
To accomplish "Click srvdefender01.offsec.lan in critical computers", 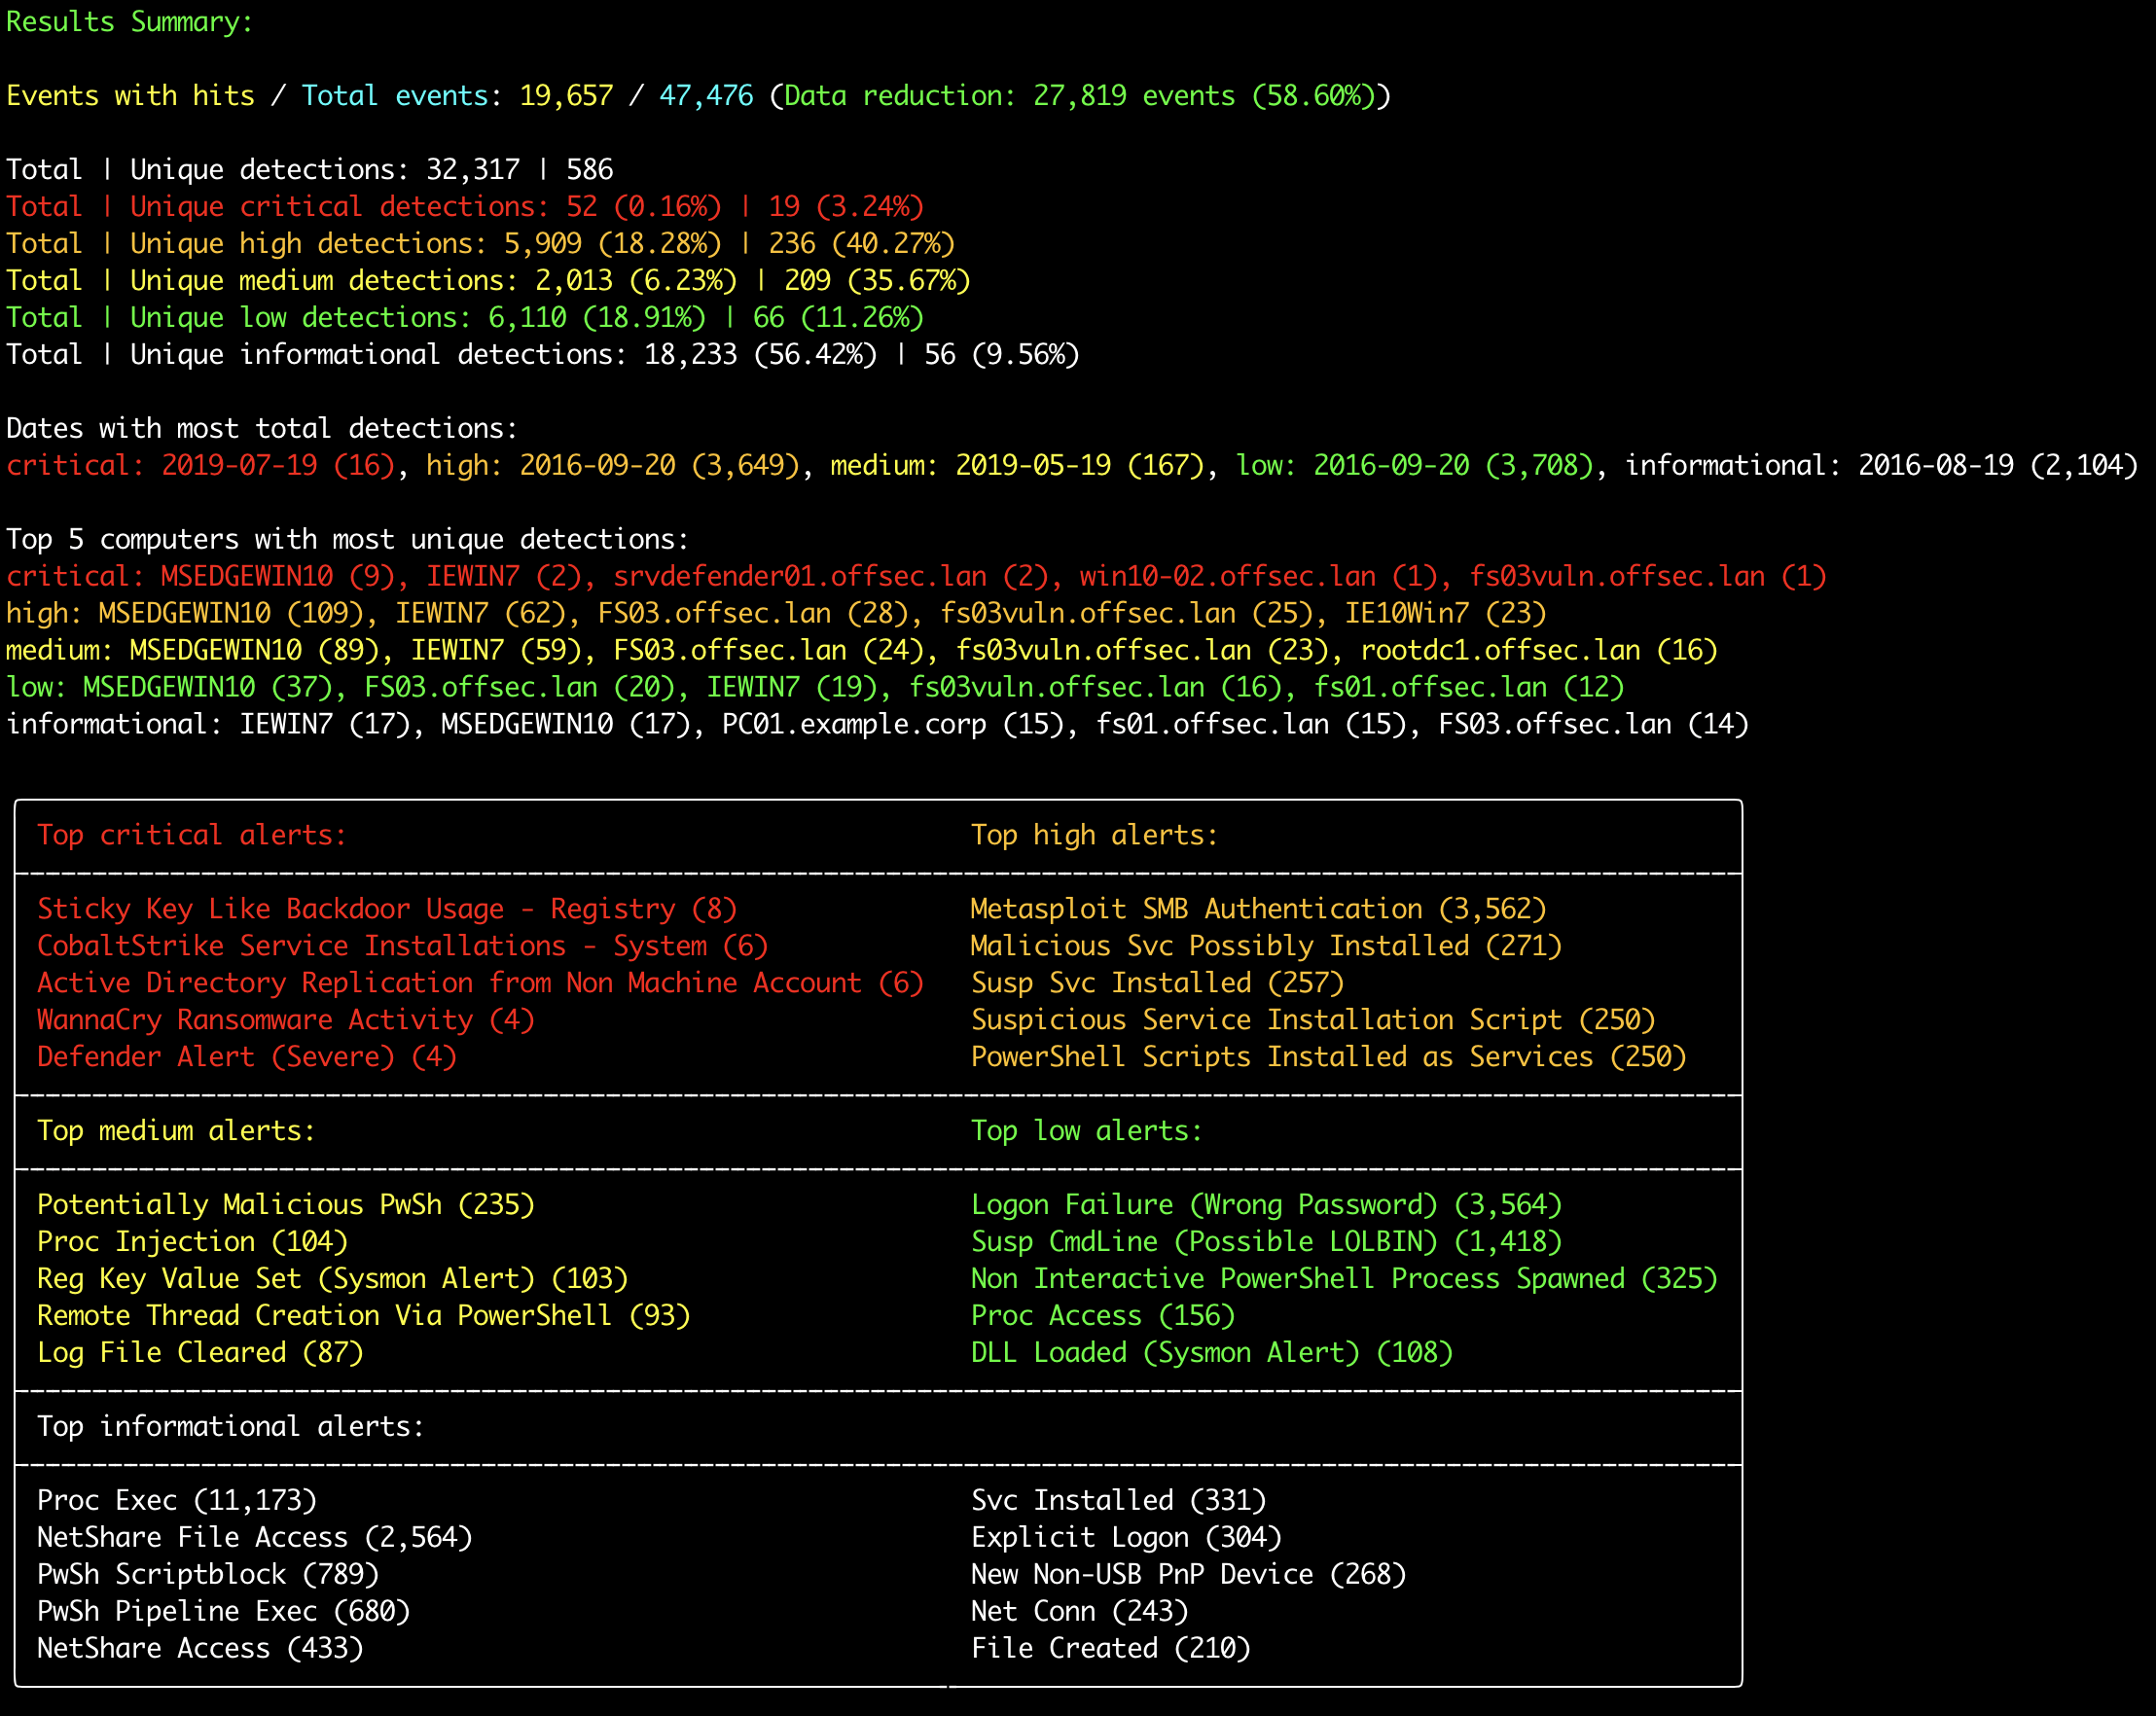I will (x=800, y=577).
